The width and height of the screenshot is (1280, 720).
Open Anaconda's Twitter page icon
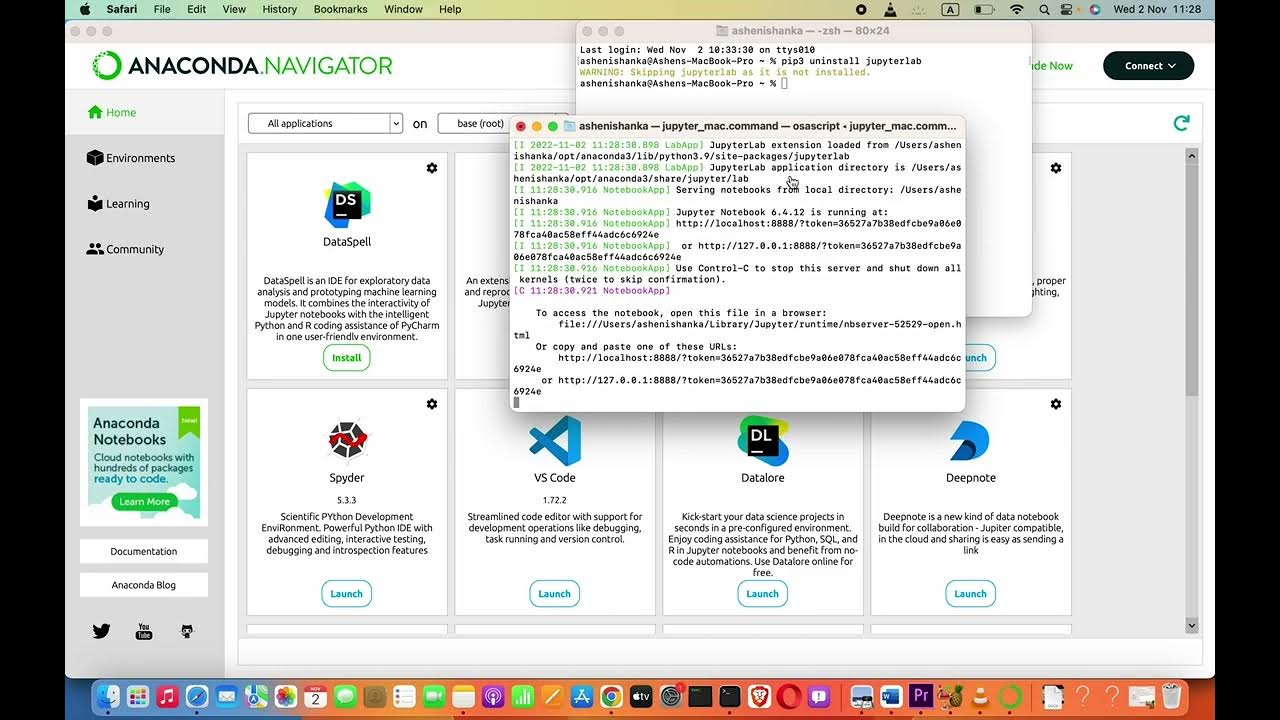coord(101,631)
